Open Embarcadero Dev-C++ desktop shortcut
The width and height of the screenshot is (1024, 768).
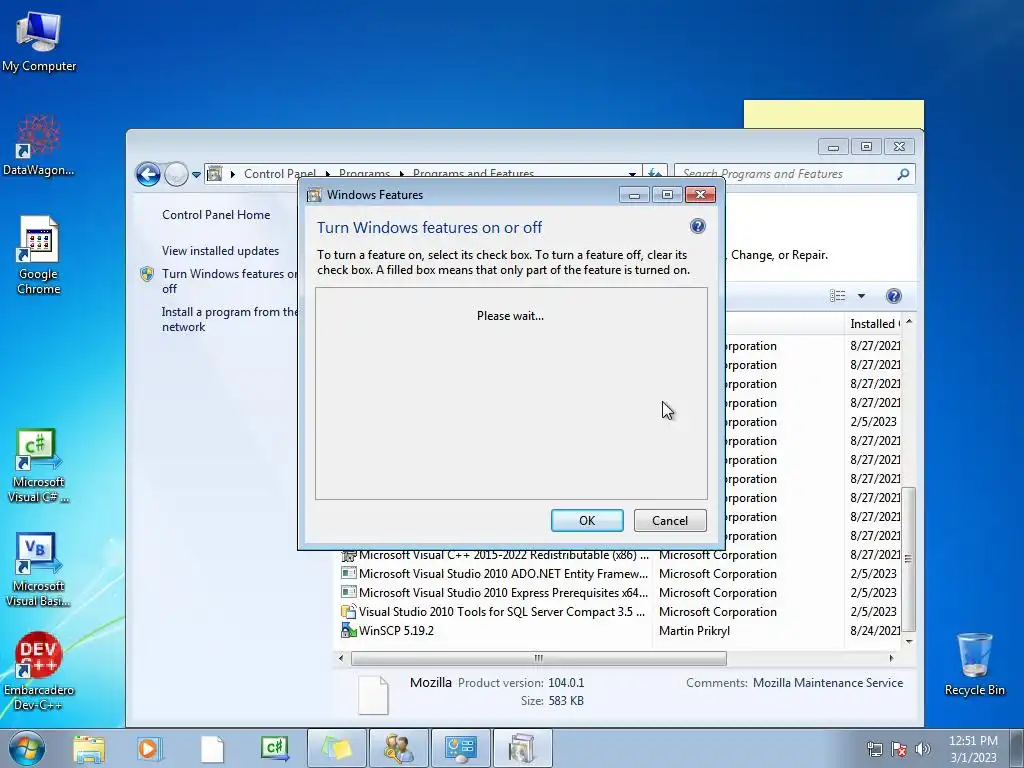pos(39,671)
